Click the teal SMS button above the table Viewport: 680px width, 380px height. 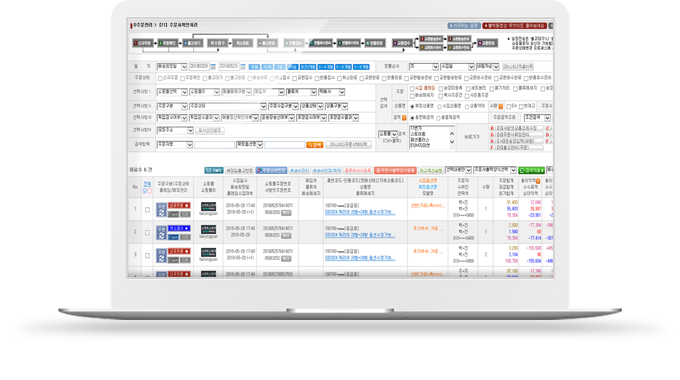(214, 170)
